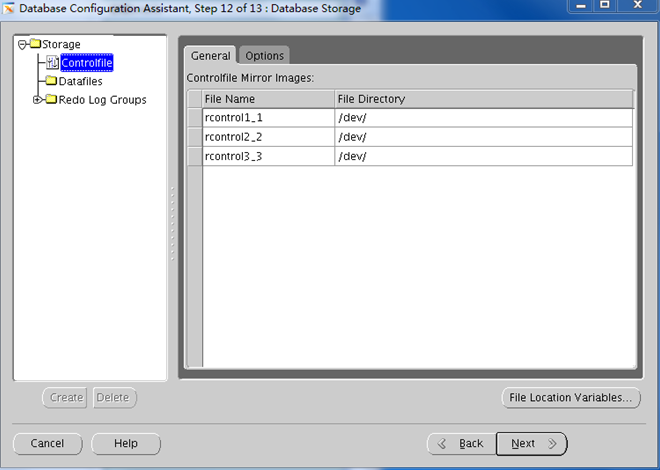Click the row selector beside rcontrol1_1

click(195, 118)
